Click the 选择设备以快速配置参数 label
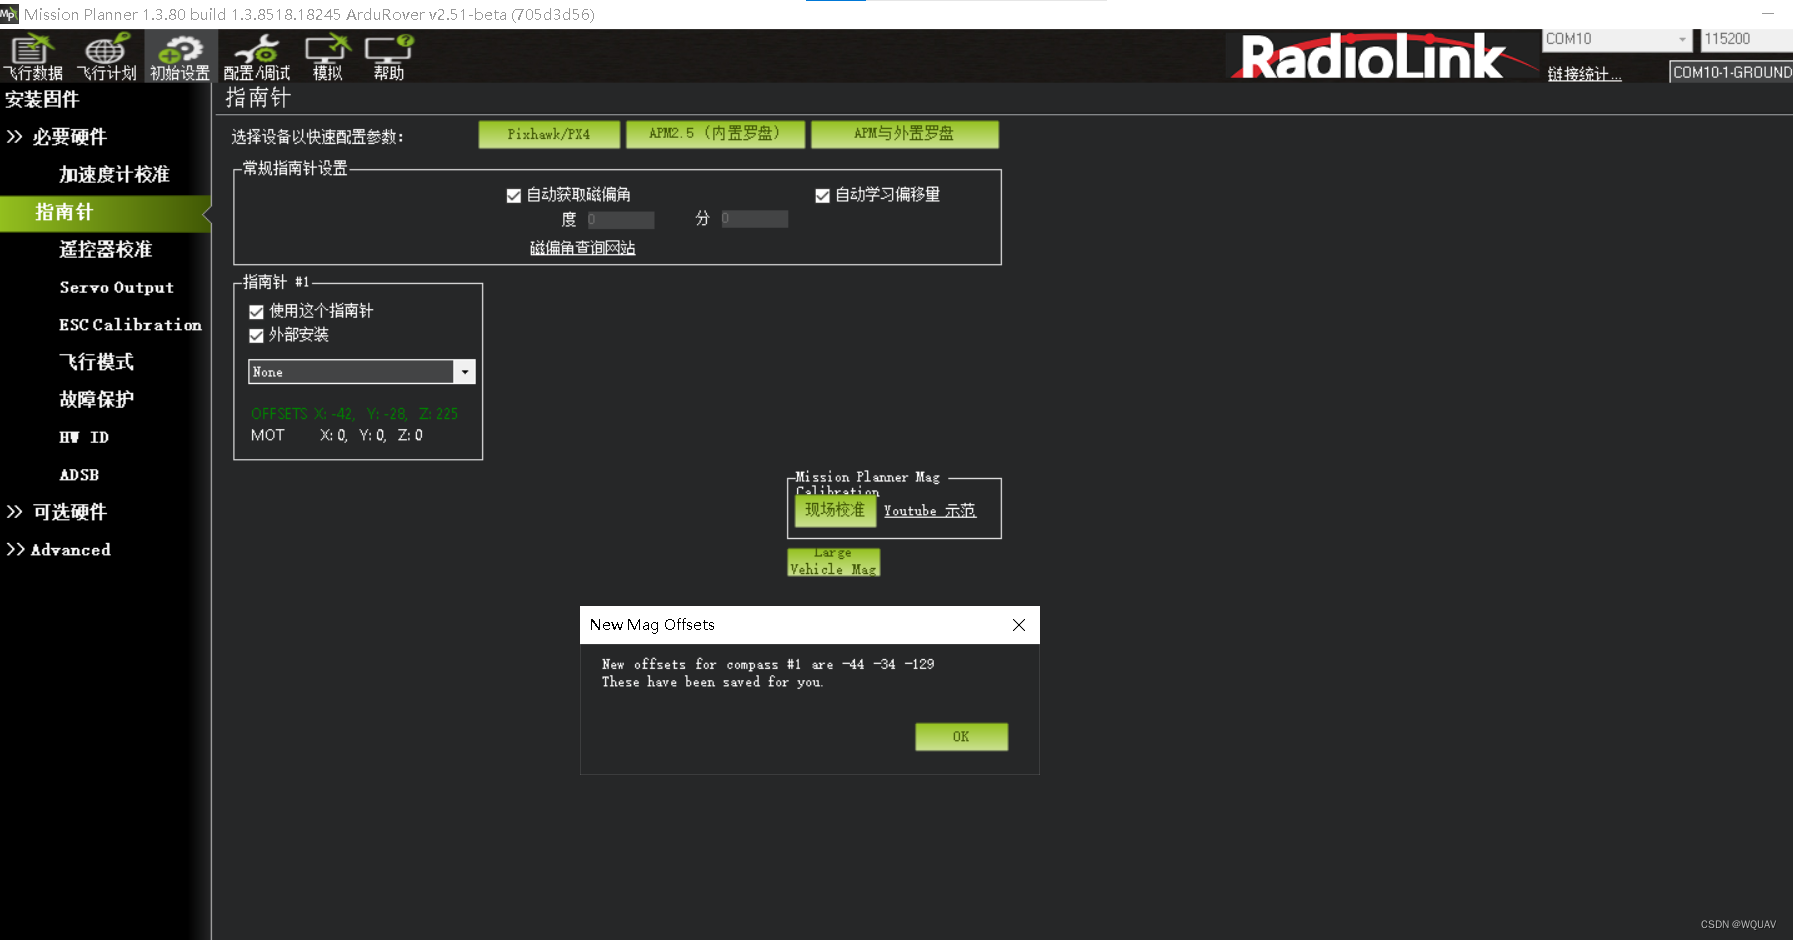 coord(318,137)
